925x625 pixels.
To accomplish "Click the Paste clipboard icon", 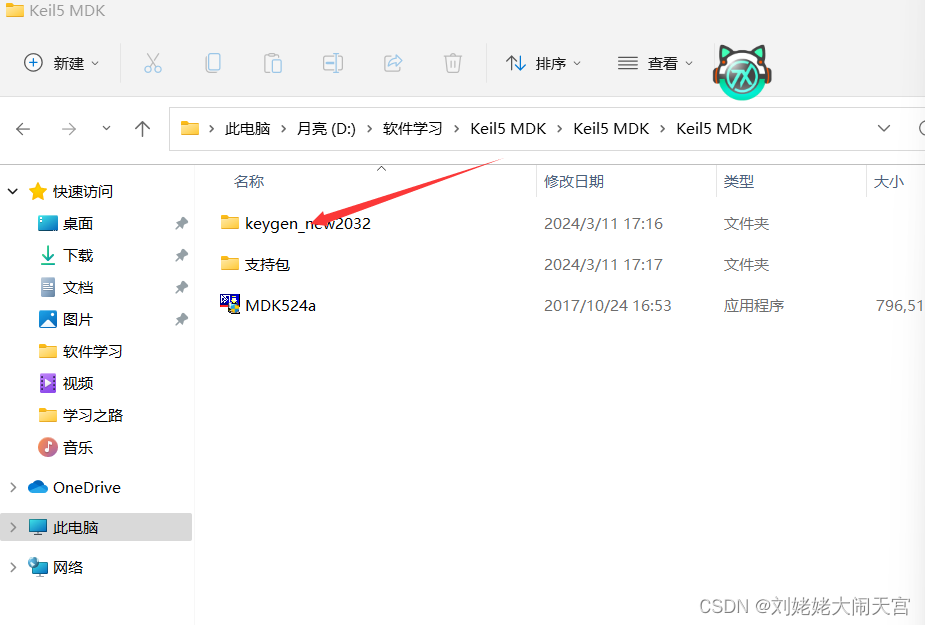I will (x=273, y=63).
